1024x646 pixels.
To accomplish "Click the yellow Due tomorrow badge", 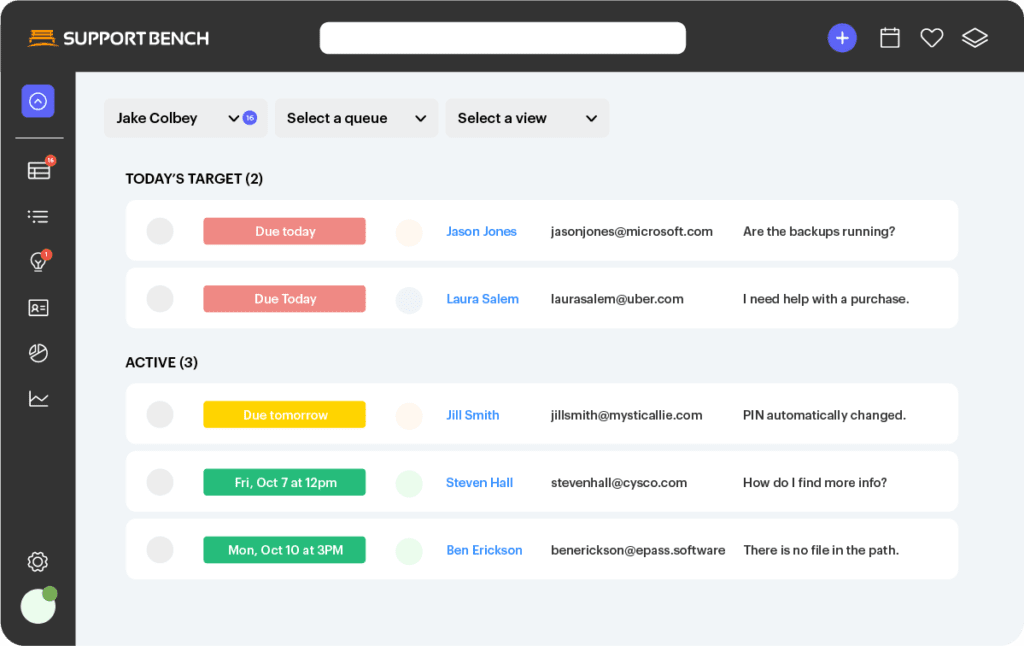I will click(x=284, y=415).
